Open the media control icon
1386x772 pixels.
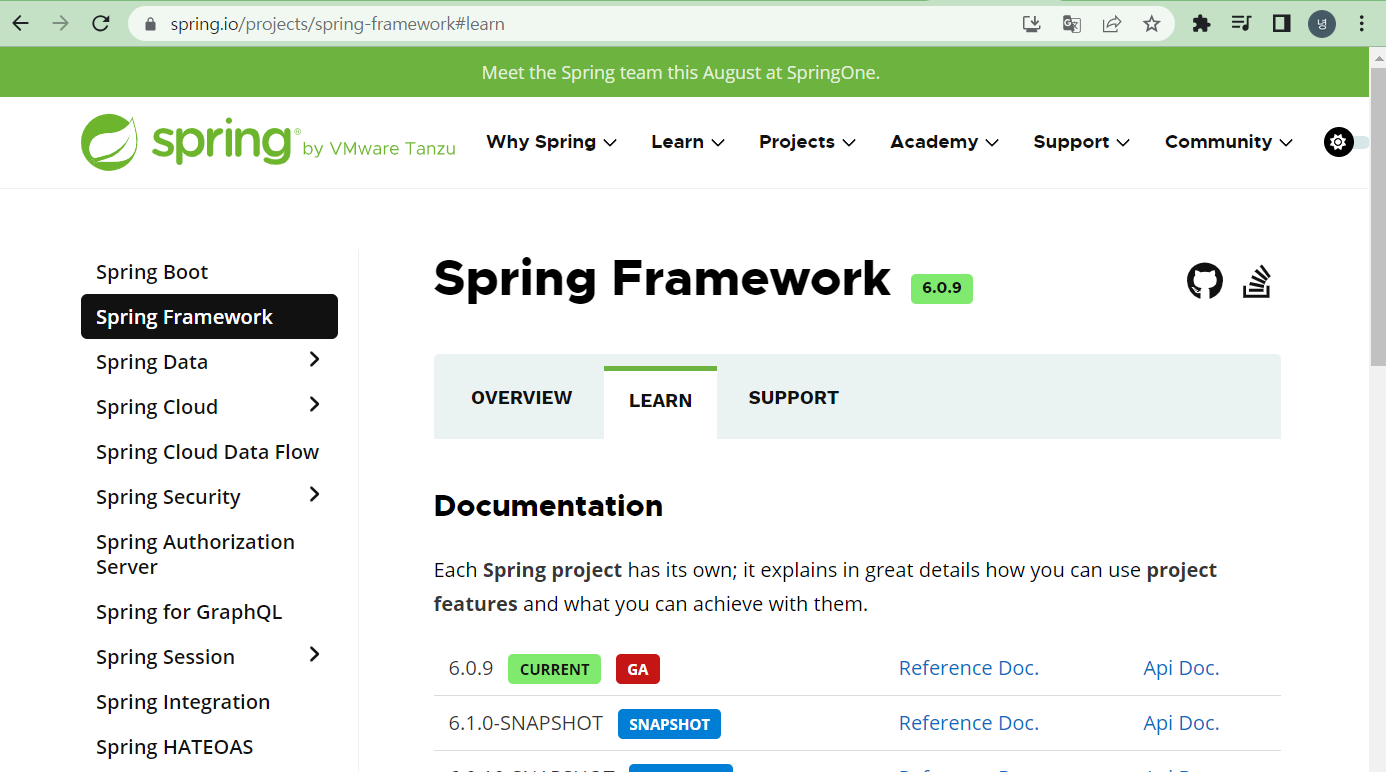1242,24
